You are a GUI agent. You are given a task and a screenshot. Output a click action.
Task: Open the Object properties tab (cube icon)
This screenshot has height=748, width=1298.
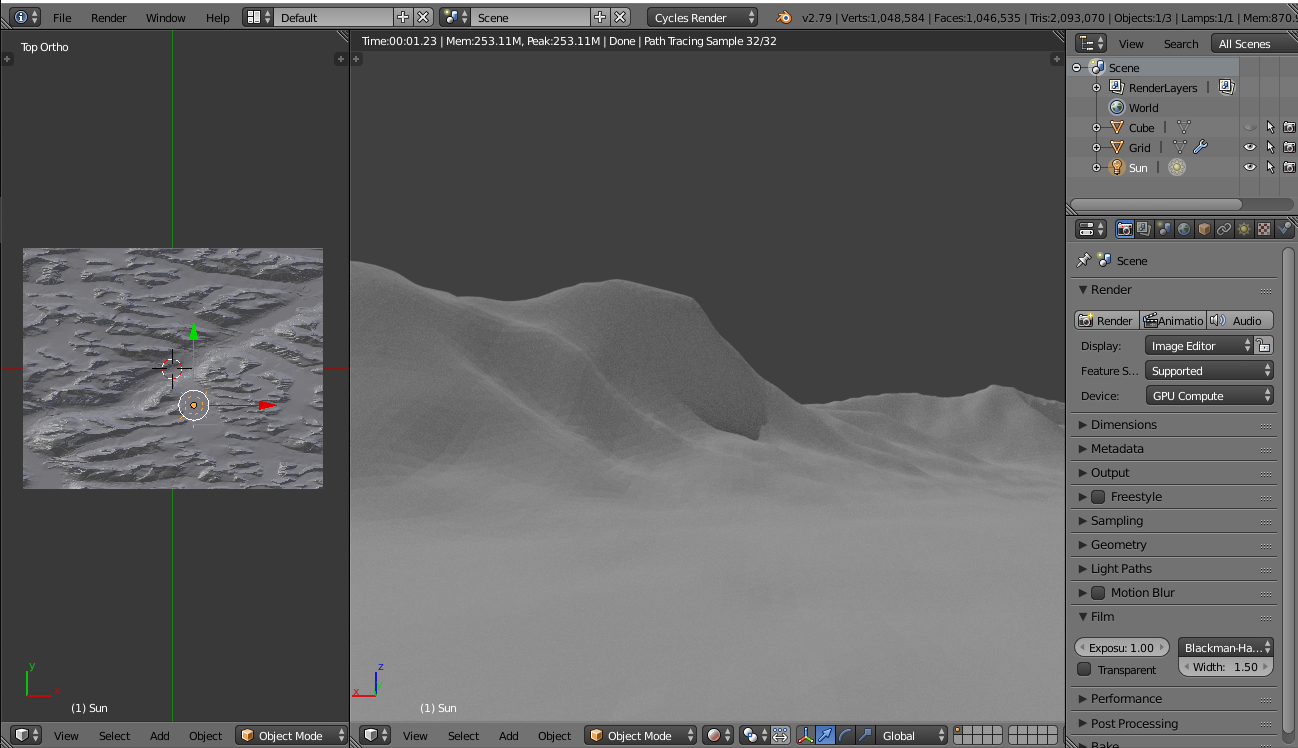(1204, 229)
